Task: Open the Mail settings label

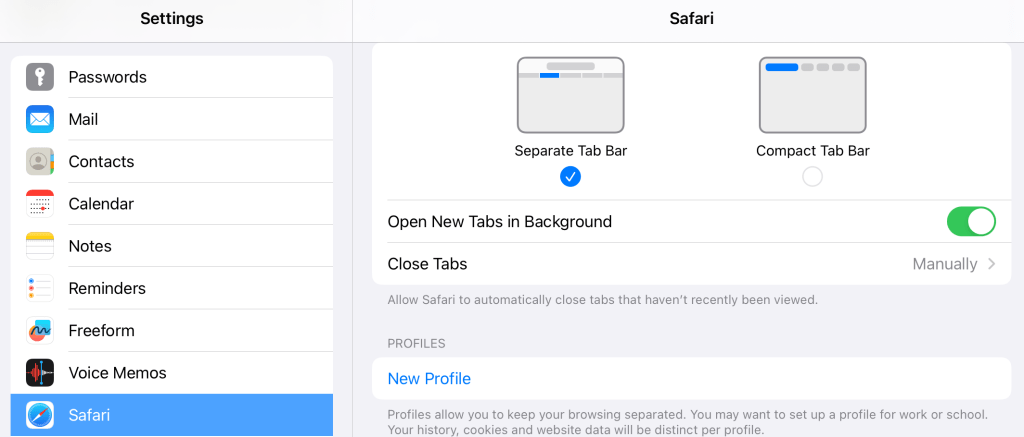Action: tap(83, 119)
